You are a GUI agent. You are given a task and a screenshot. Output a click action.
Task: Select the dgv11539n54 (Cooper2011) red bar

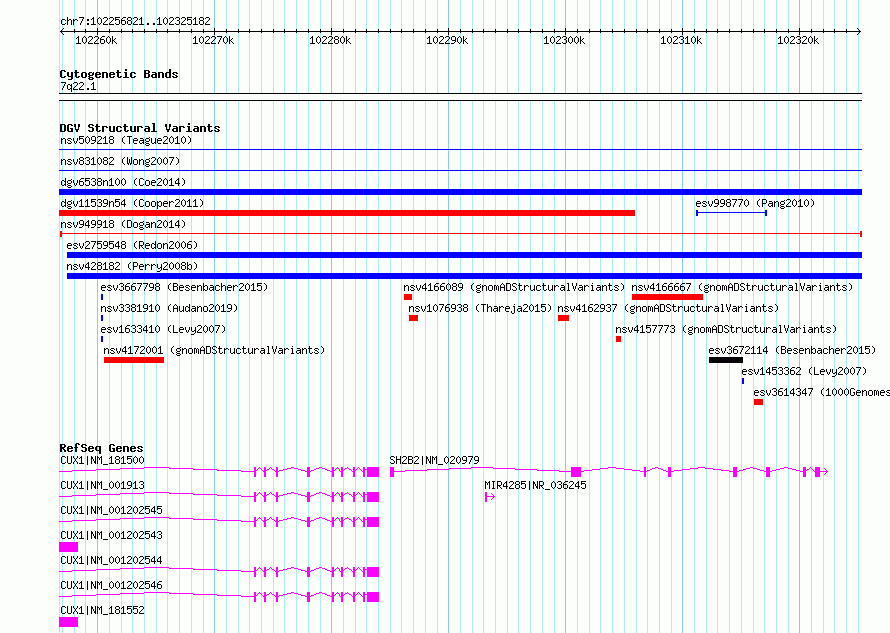pos(347,213)
